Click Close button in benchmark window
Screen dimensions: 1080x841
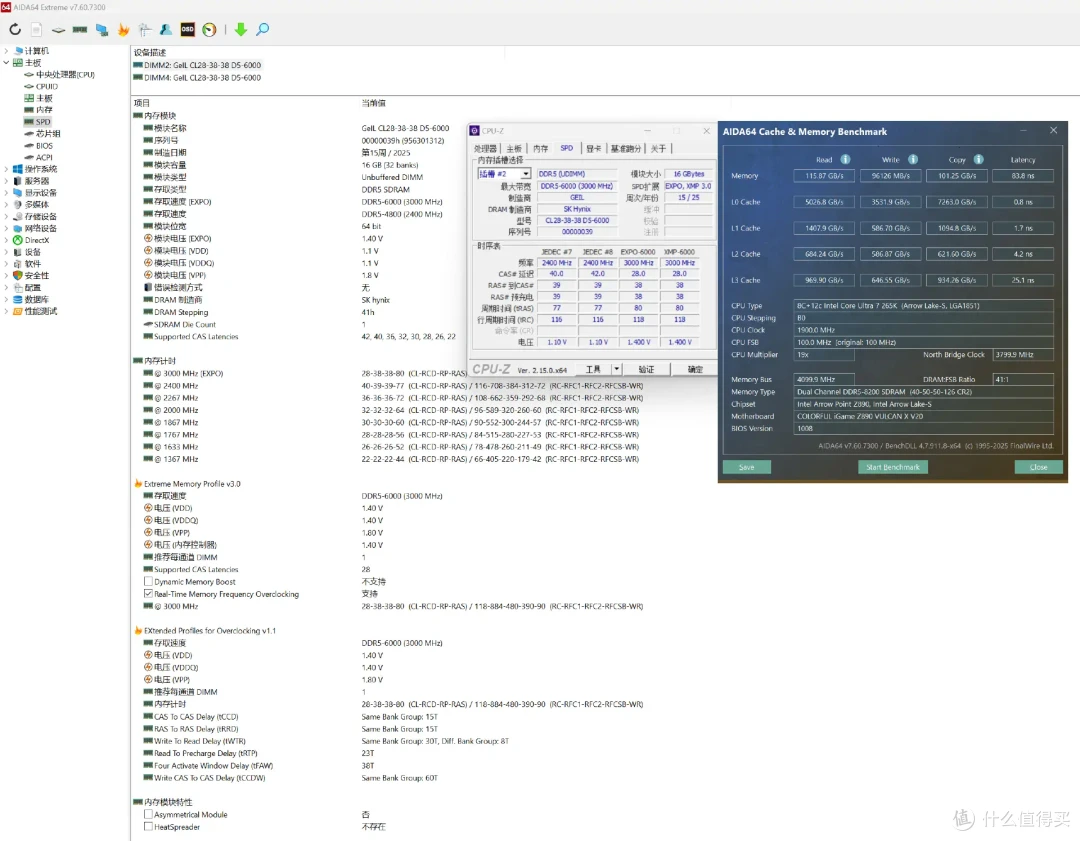(1038, 467)
